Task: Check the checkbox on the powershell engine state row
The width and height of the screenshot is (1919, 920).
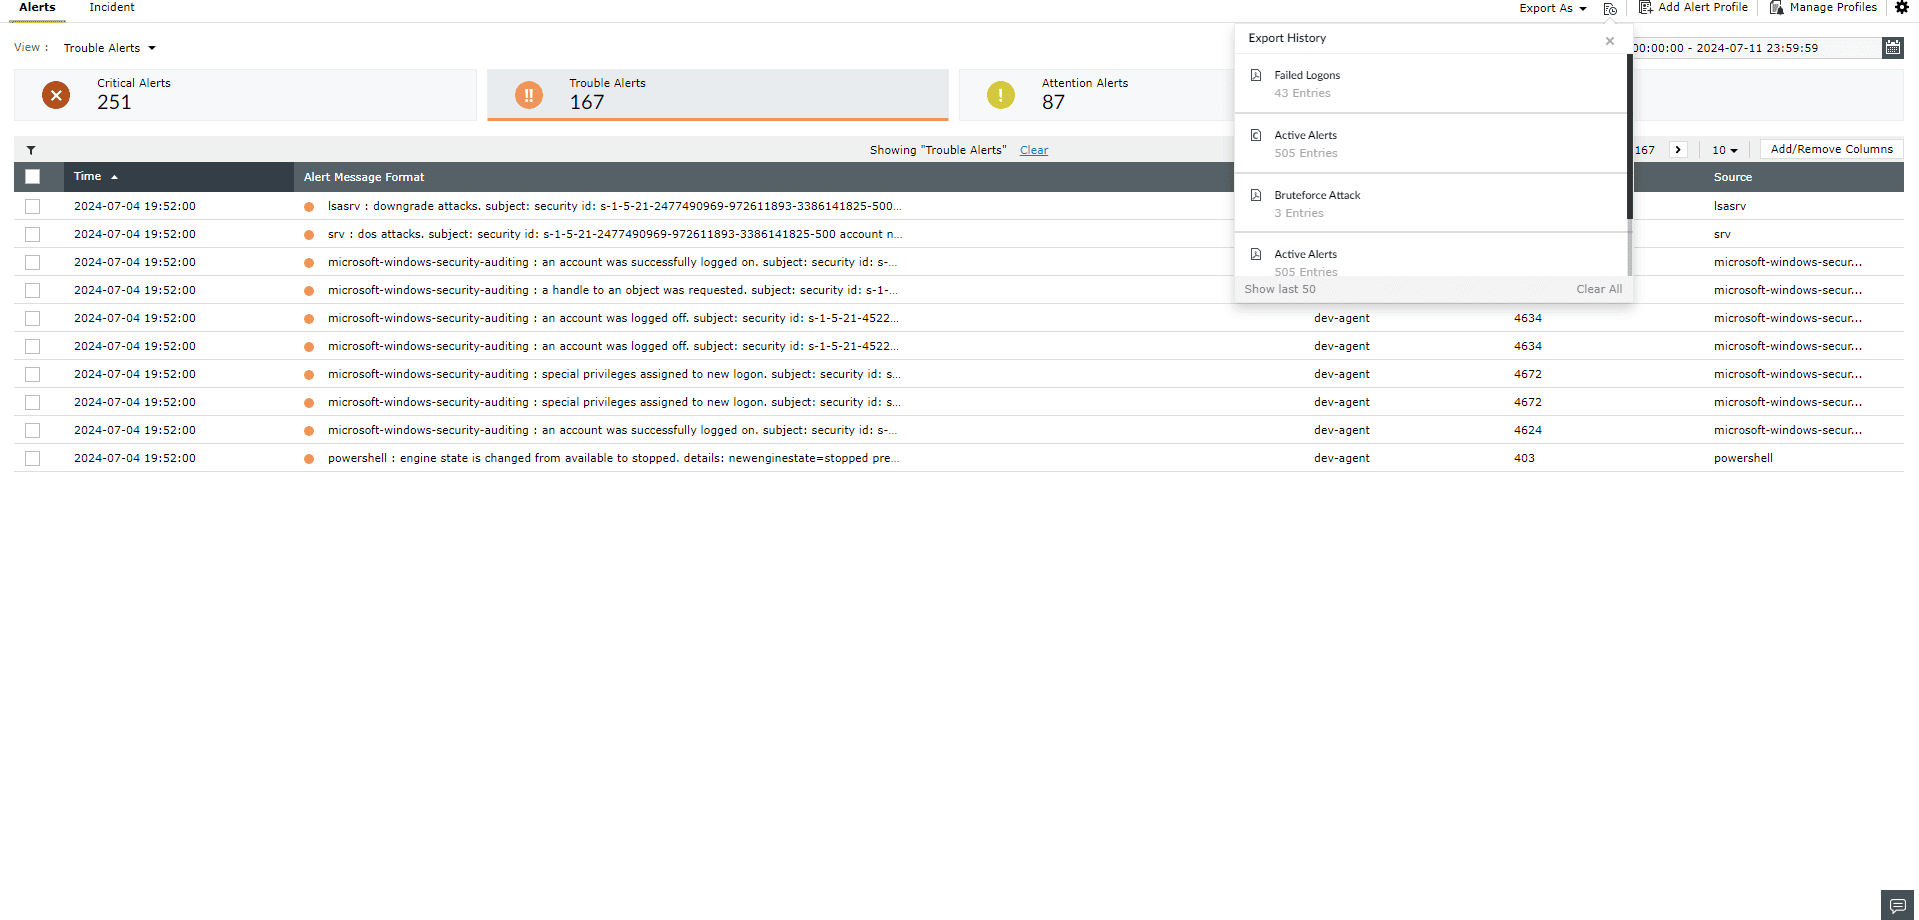Action: pyautogui.click(x=32, y=458)
